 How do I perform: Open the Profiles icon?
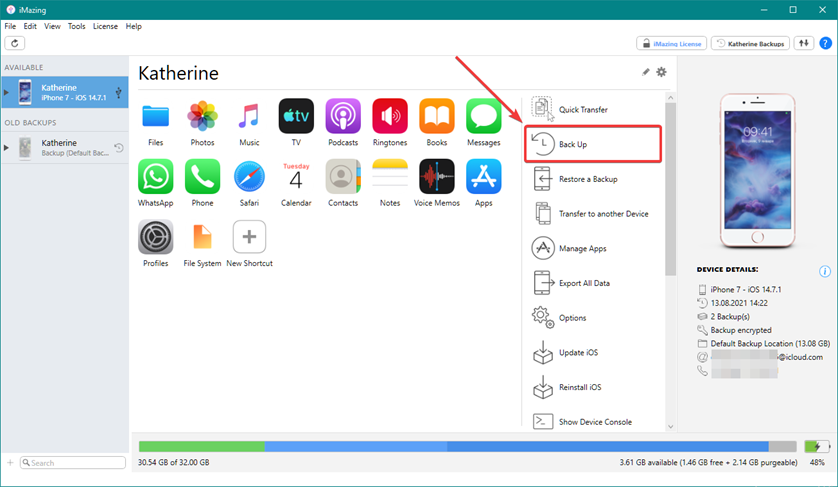[x=156, y=236]
